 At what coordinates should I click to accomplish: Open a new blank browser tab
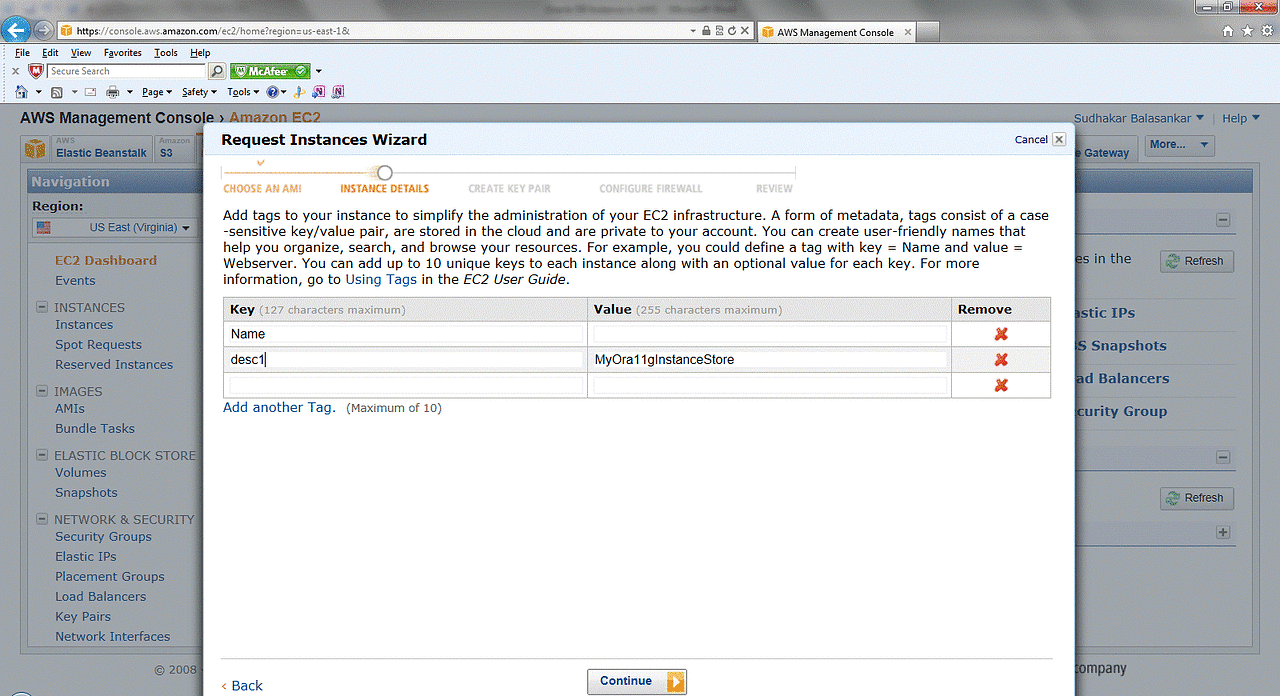pos(928,32)
